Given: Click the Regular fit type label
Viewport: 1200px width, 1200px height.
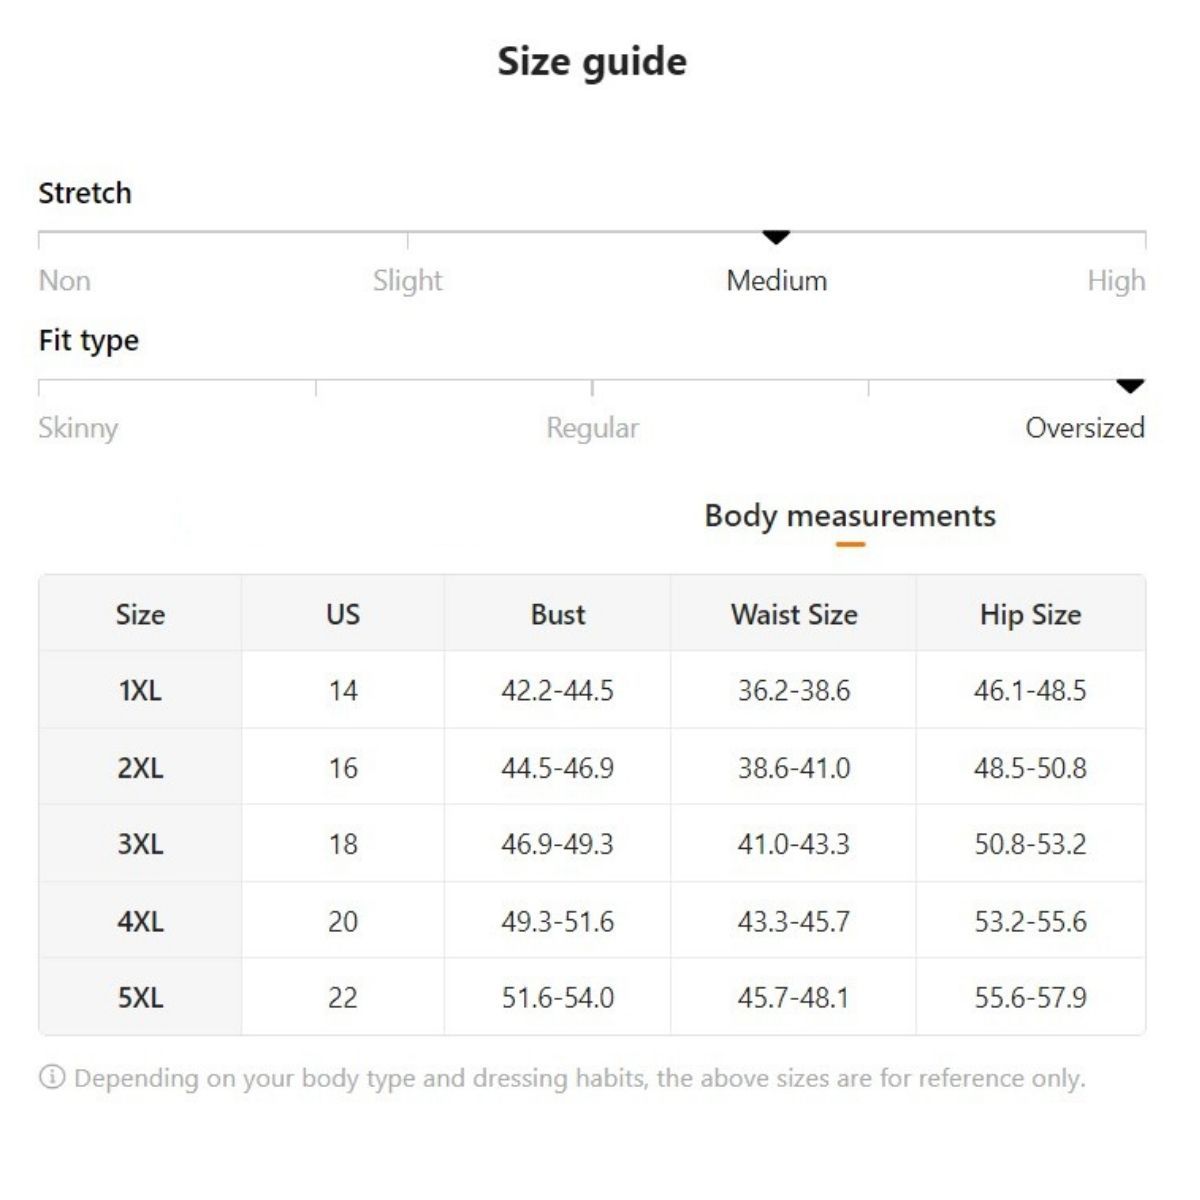Looking at the screenshot, I should (x=592, y=428).
